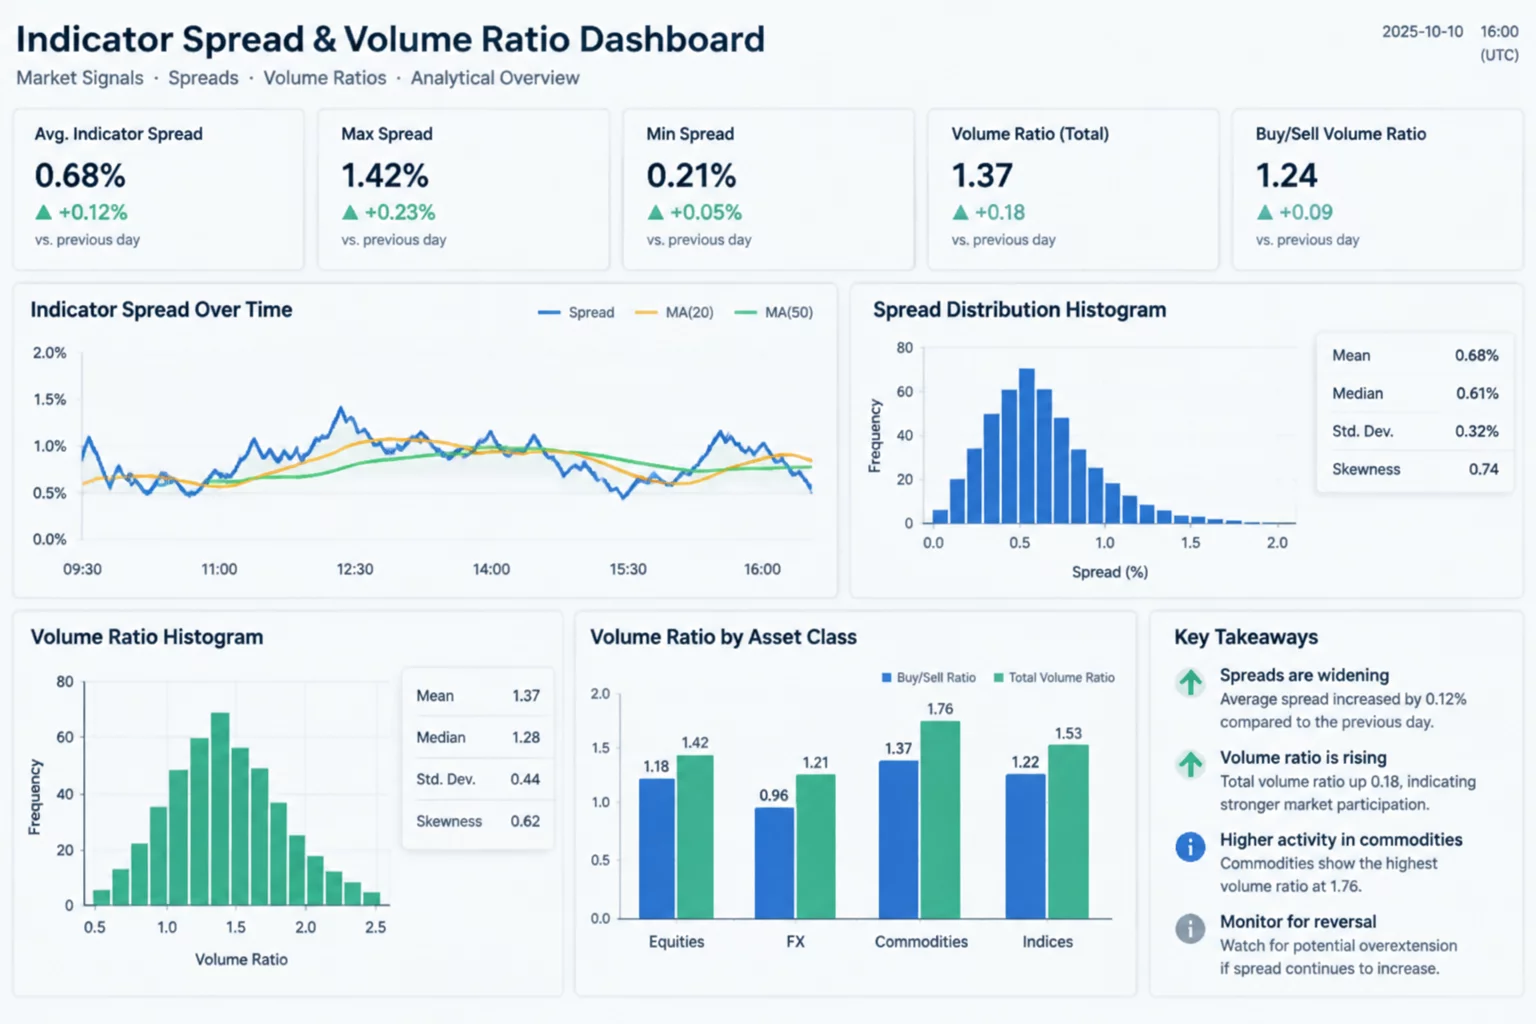
Task: Select the Avg. Indicator Spread 0.68% value
Action: coord(80,176)
